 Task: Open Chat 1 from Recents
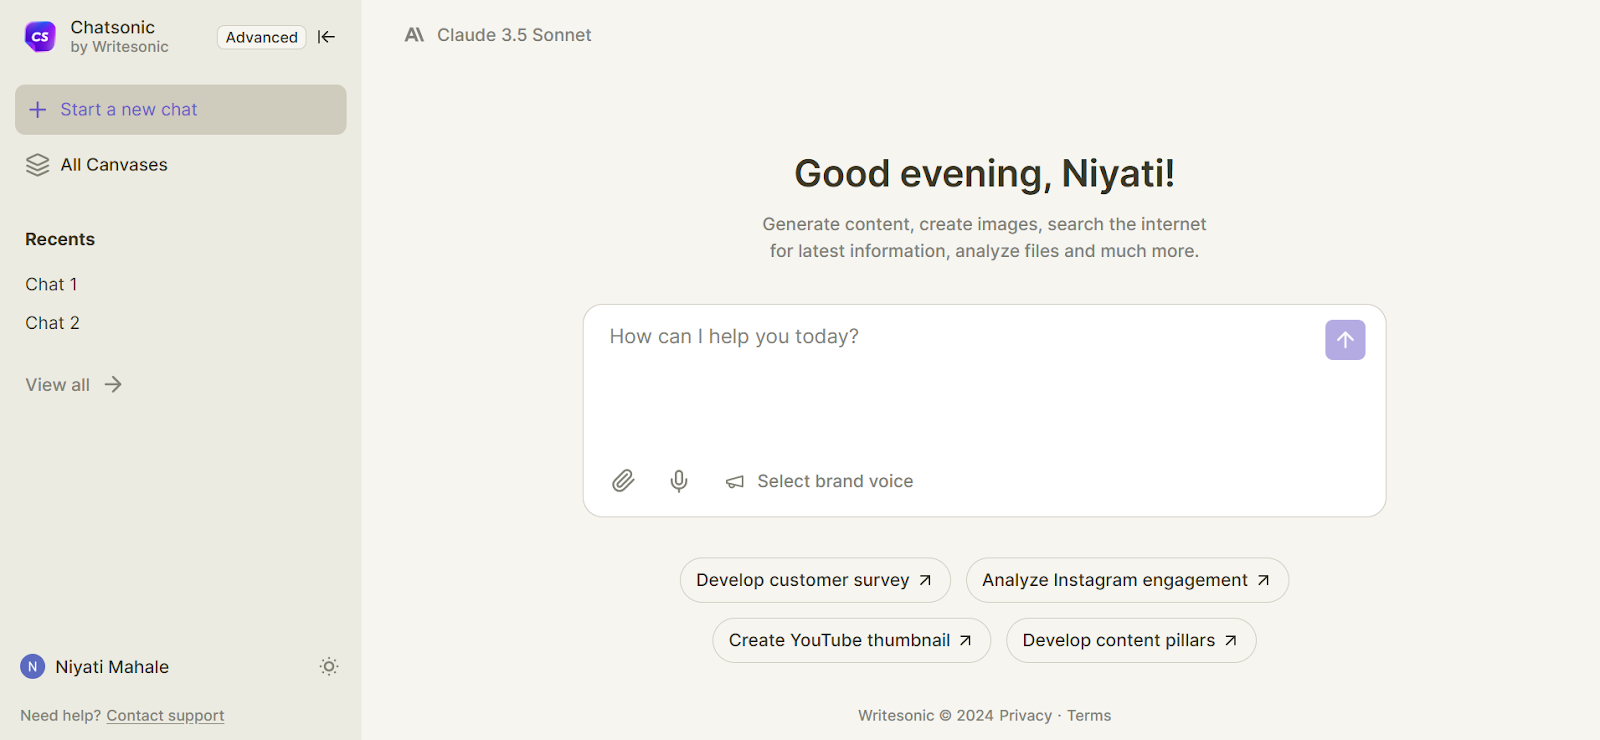(x=51, y=285)
